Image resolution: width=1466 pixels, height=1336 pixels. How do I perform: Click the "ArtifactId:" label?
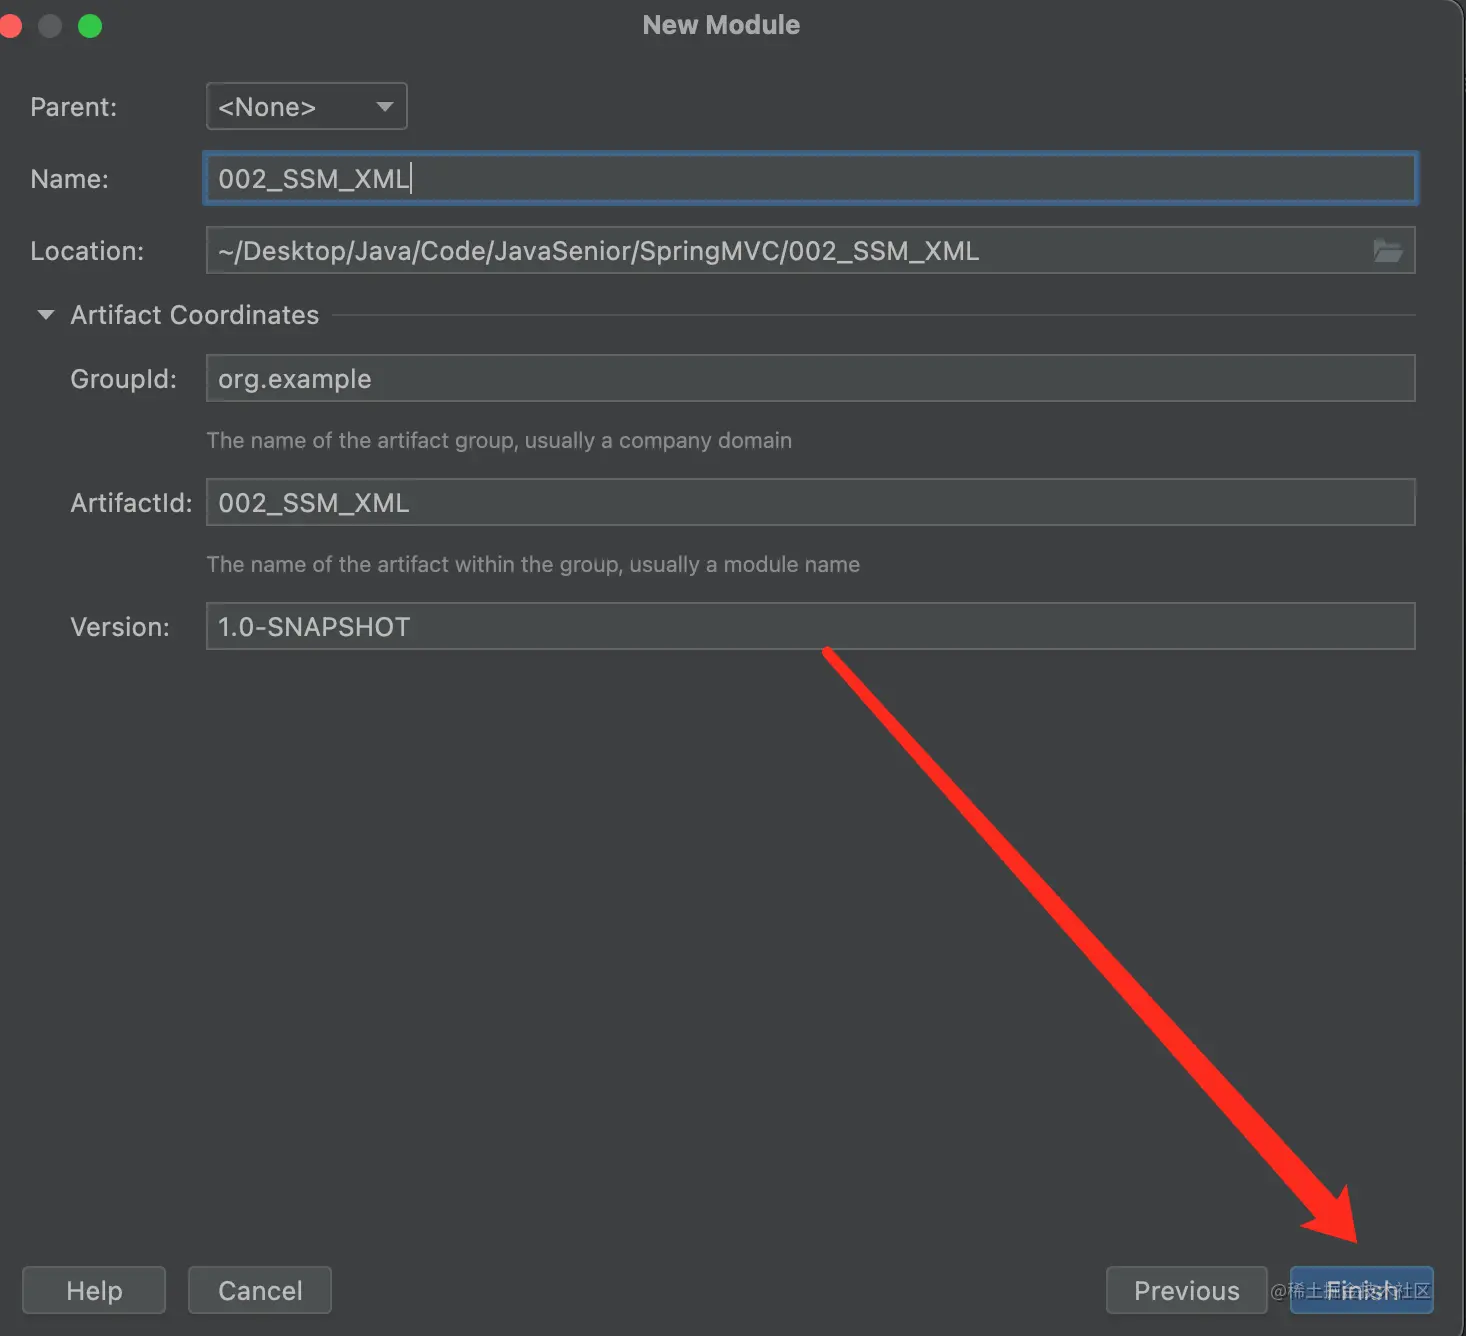pos(131,503)
